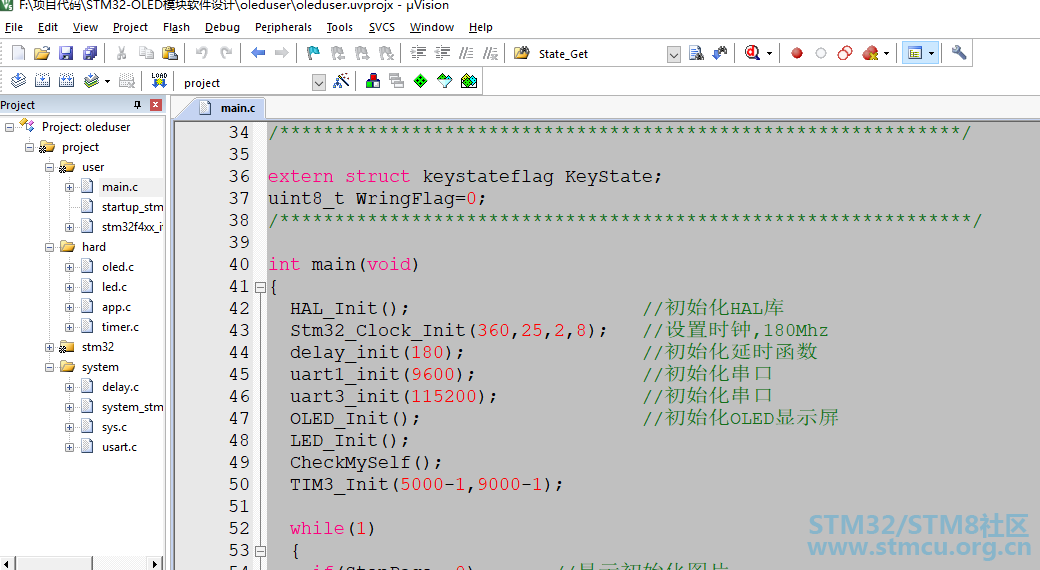Click the Save All icon
This screenshot has width=1040, height=570.
(90, 53)
